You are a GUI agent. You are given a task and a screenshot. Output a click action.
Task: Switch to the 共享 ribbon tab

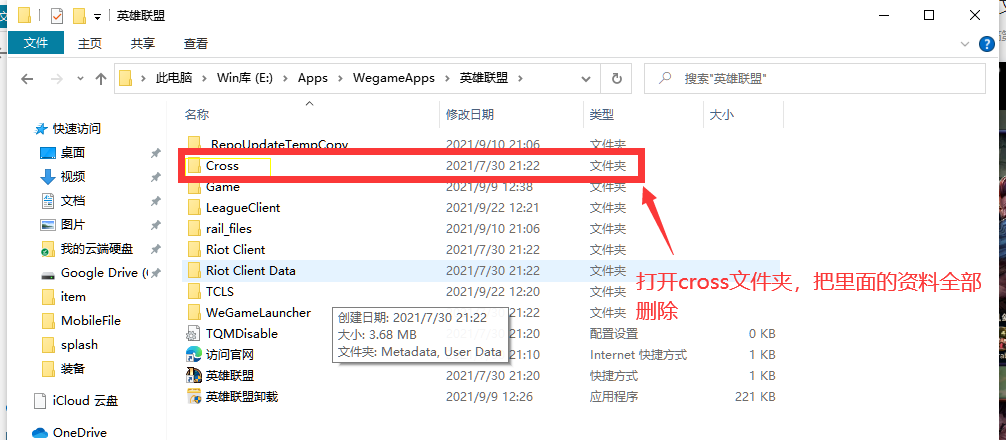click(x=142, y=44)
